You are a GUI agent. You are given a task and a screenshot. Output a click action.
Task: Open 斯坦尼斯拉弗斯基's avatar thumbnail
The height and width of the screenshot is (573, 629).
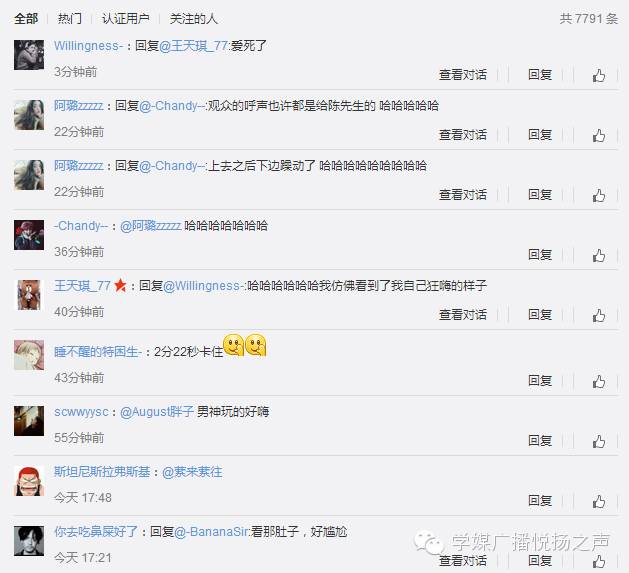[29, 481]
